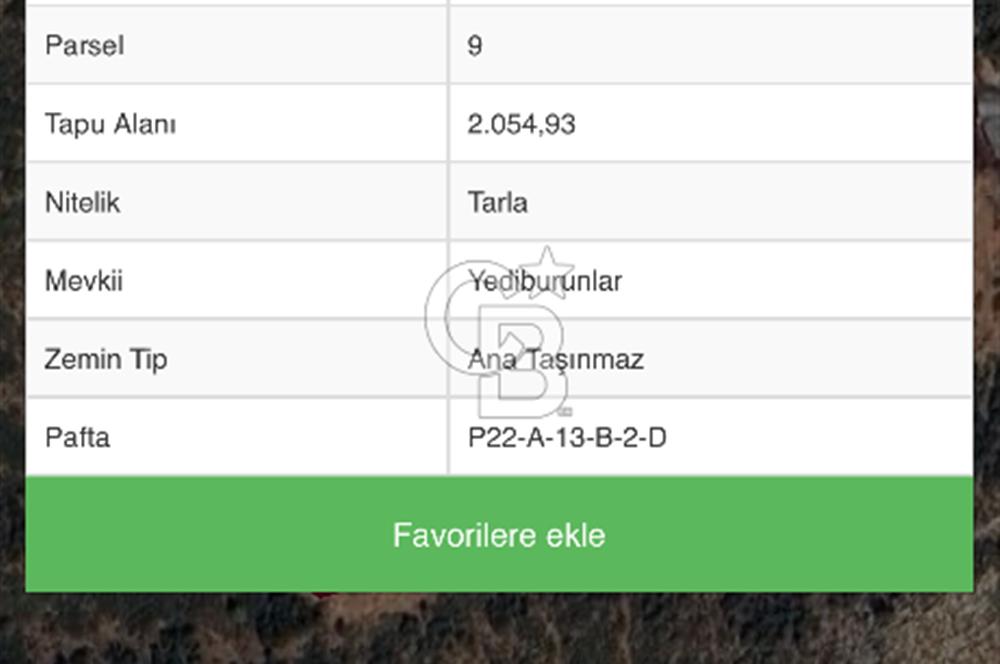Viewport: 1000px width, 664px height.
Task: Click the area value 2.054,93
Action: pos(521,124)
